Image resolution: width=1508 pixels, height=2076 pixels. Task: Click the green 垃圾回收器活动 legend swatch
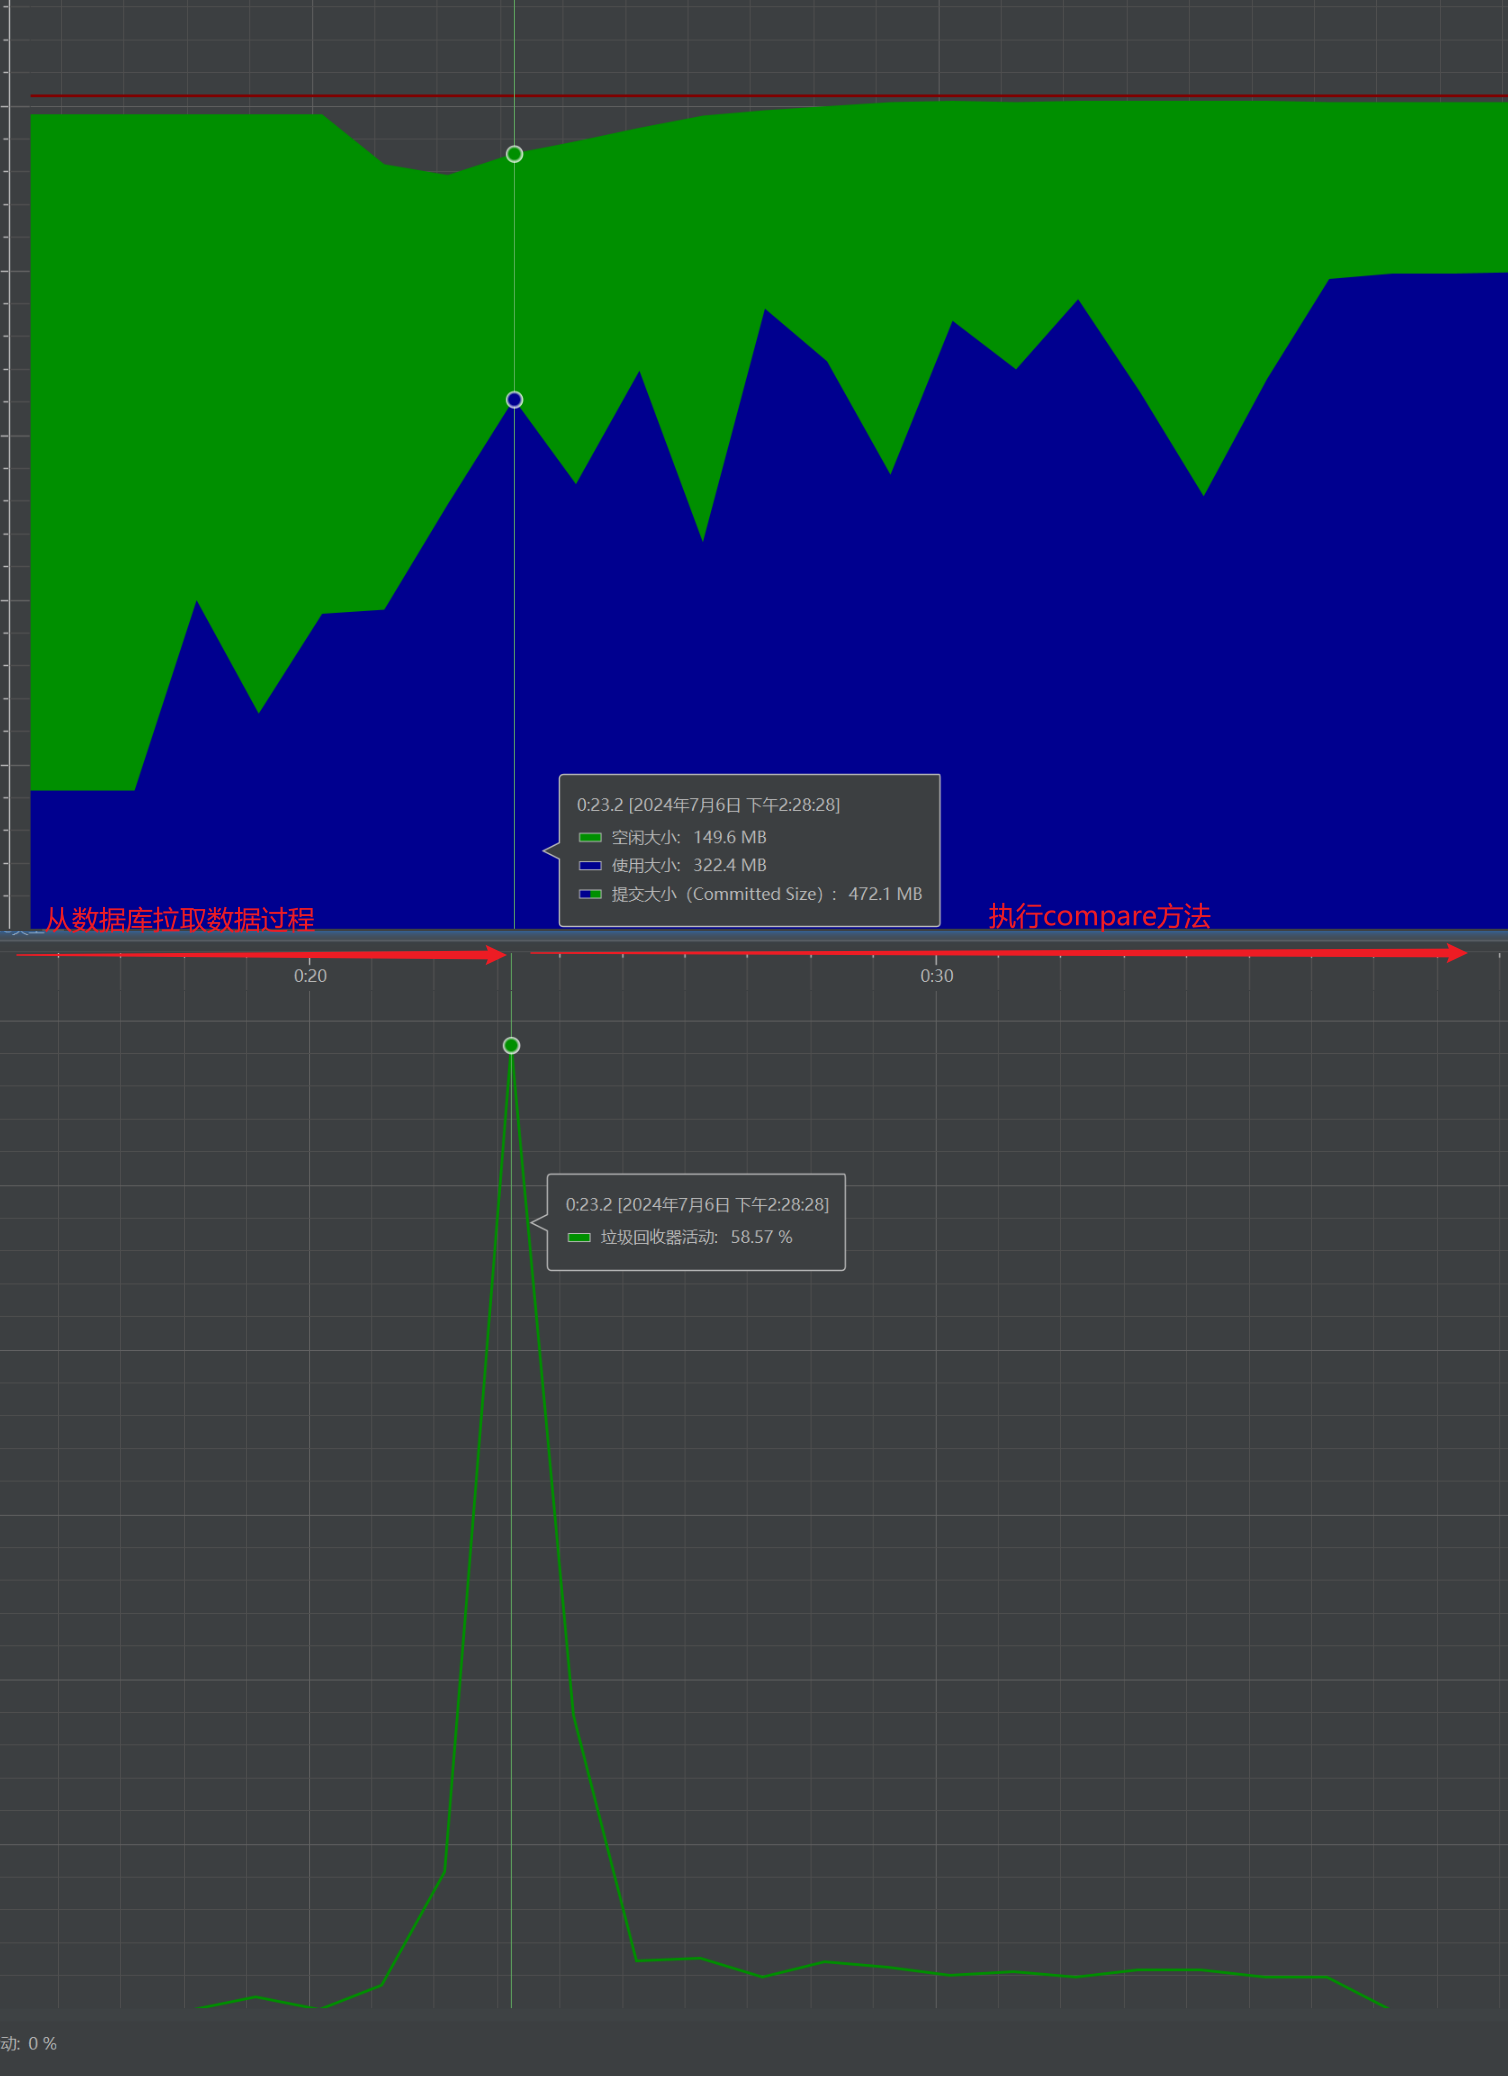(579, 1238)
